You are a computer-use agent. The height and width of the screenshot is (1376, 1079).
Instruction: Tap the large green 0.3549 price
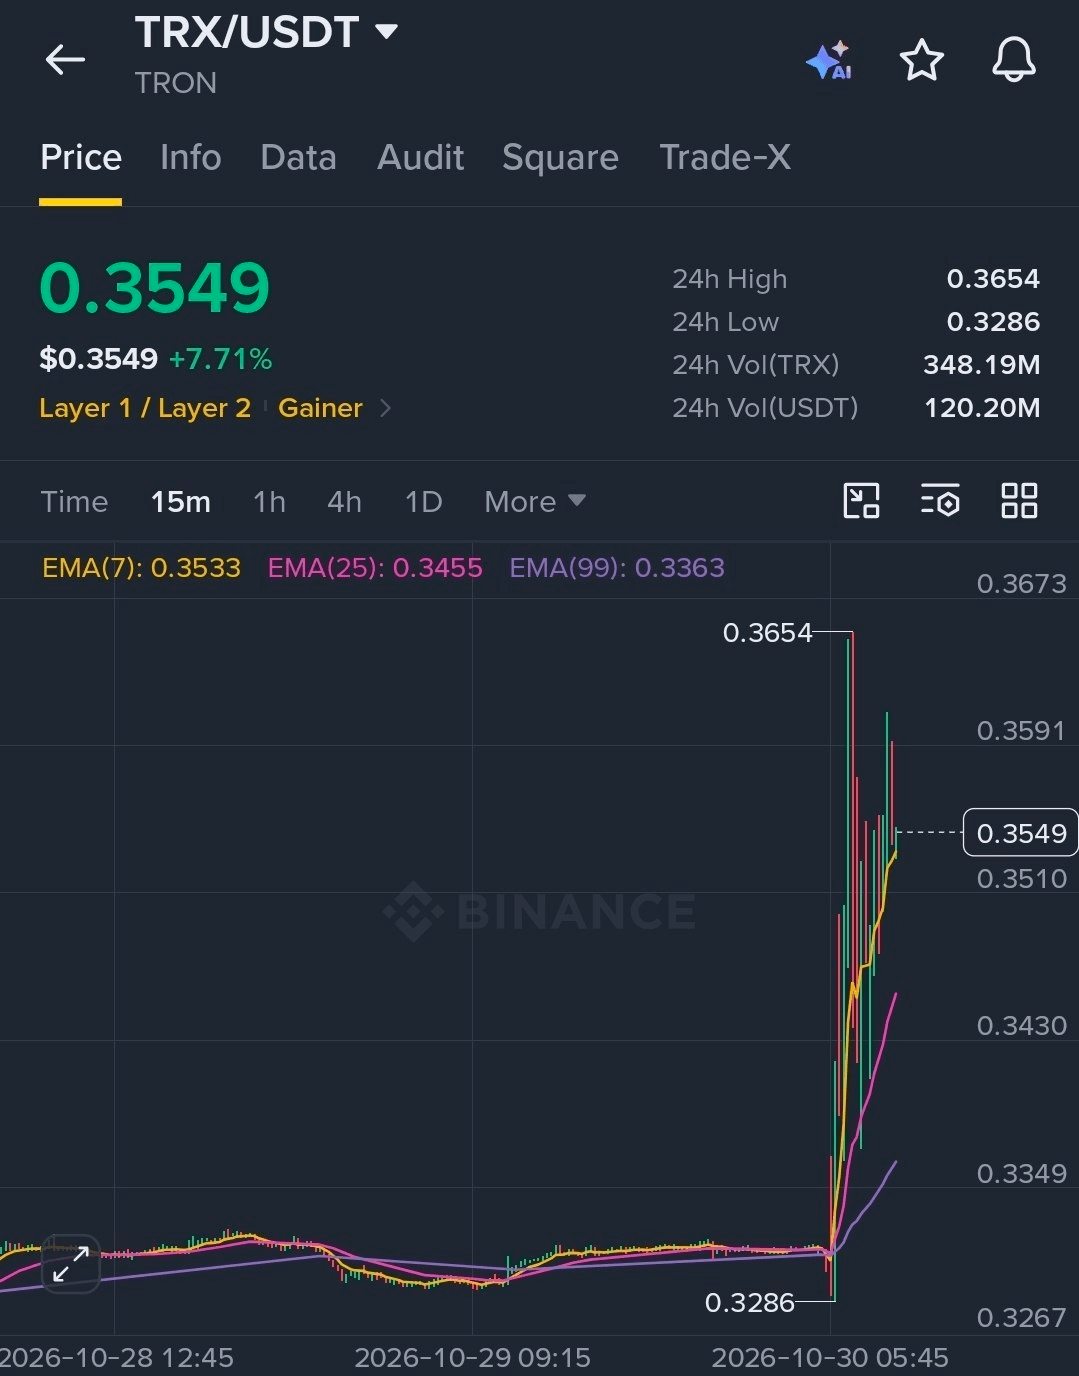point(155,288)
